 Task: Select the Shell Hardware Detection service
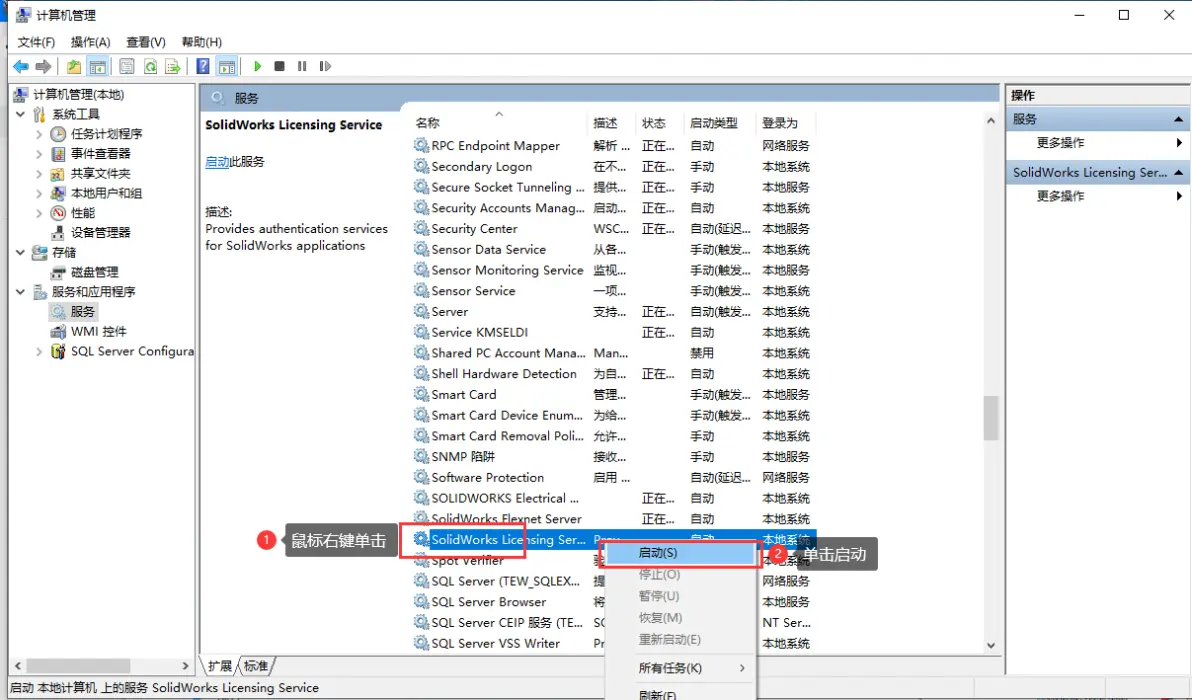[x=612, y=374]
